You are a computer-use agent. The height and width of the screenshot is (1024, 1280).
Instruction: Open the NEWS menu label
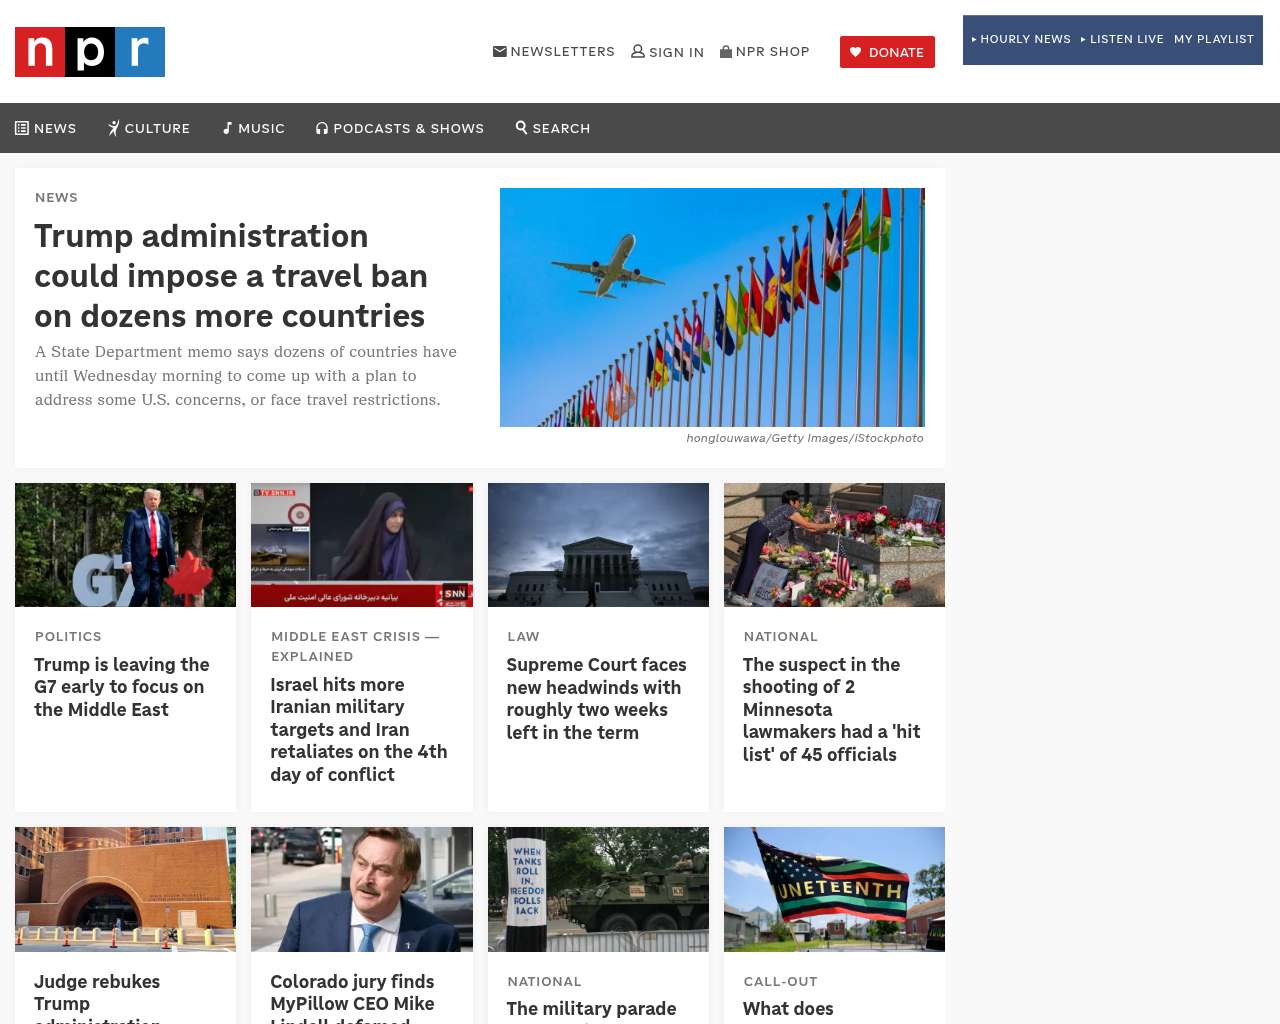(55, 128)
